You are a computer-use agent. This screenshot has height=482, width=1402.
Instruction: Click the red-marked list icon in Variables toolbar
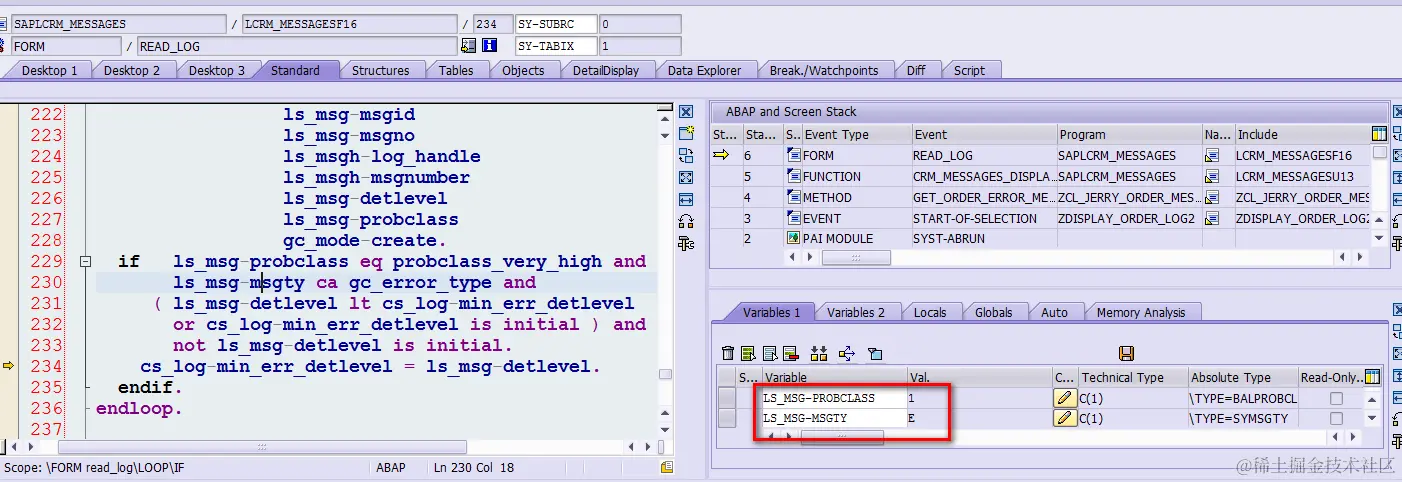pyautogui.click(x=790, y=353)
